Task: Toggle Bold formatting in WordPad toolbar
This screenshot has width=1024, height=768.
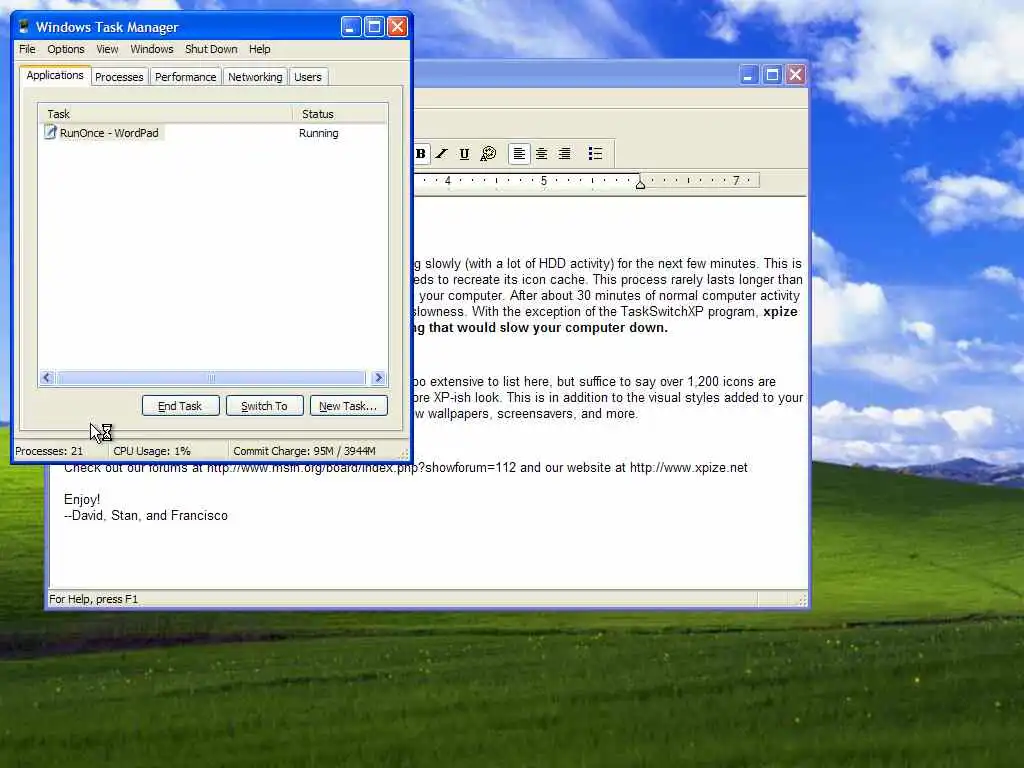Action: [421, 154]
